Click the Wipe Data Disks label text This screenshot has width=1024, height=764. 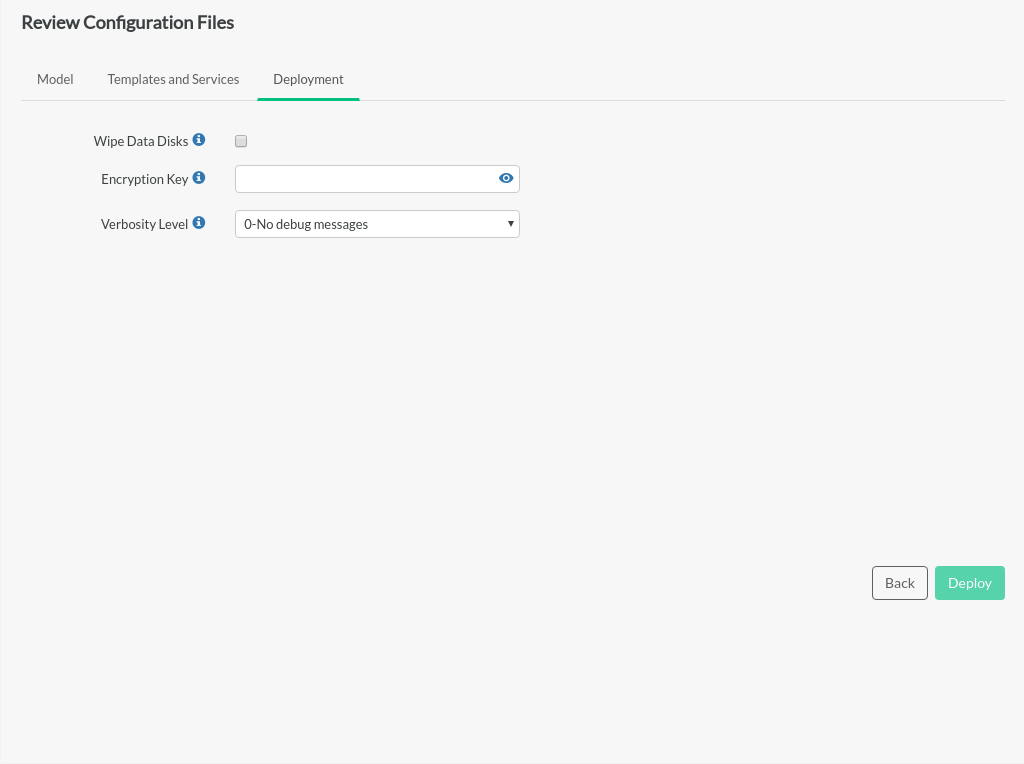[x=140, y=141]
